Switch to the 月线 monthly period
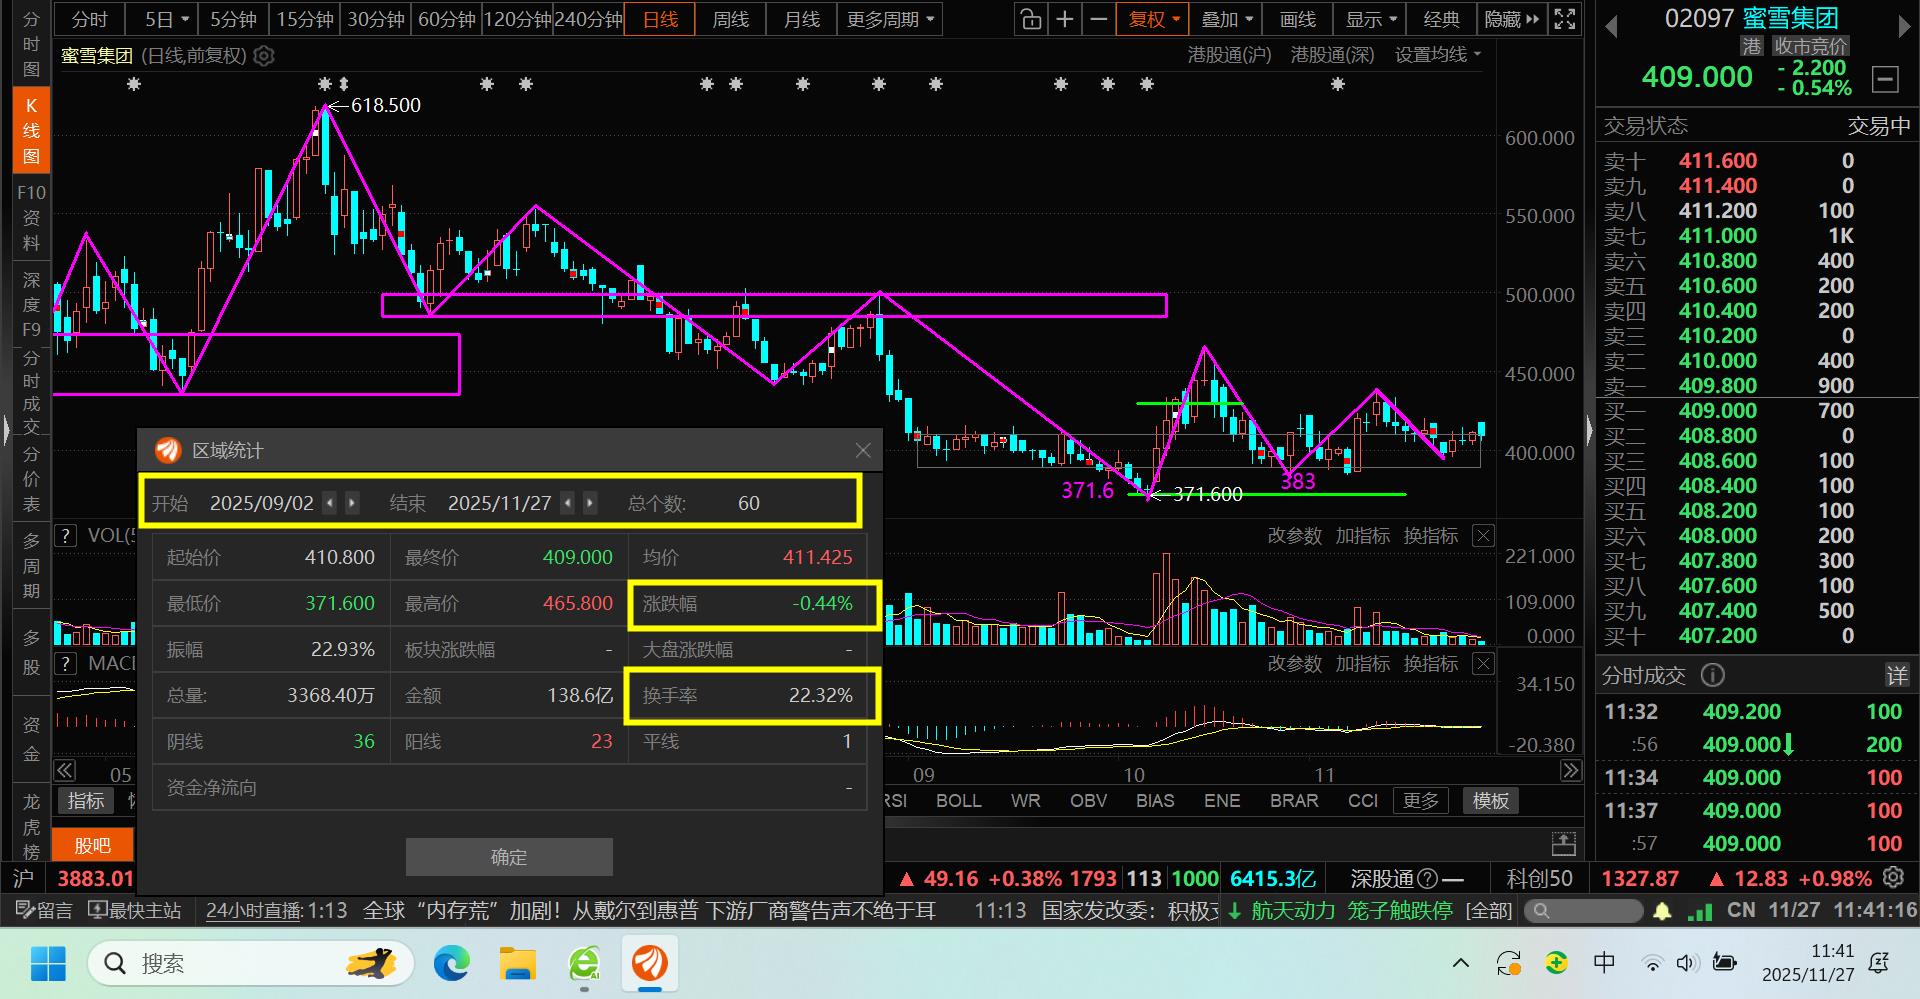The height and width of the screenshot is (999, 1920). [802, 19]
